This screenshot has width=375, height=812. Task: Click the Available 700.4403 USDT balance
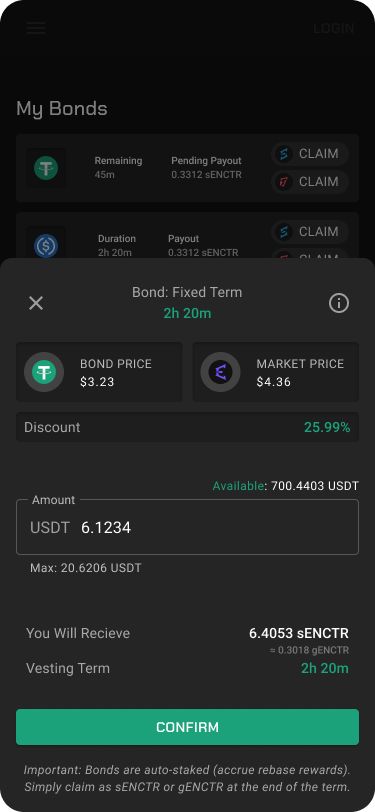click(285, 486)
